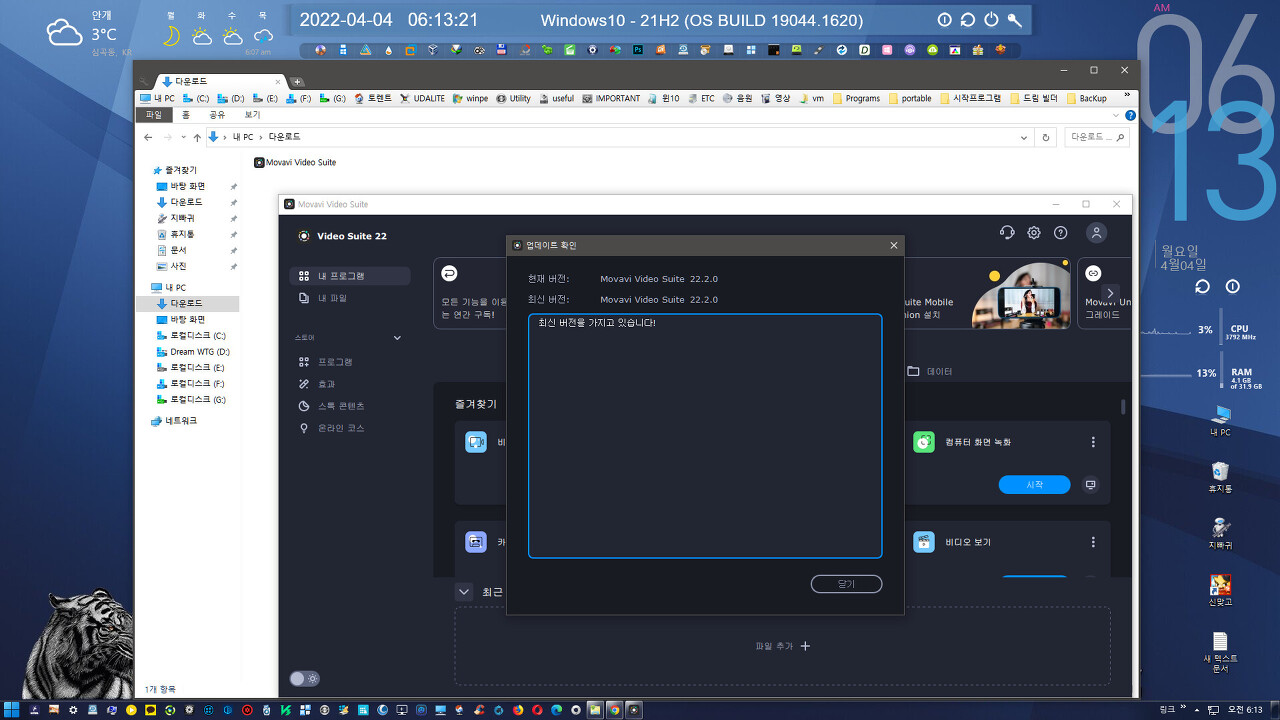Image resolution: width=1280 pixels, height=720 pixels.
Task: Open the 보기 tab in Explorer ribbon
Action: pyautogui.click(x=252, y=115)
